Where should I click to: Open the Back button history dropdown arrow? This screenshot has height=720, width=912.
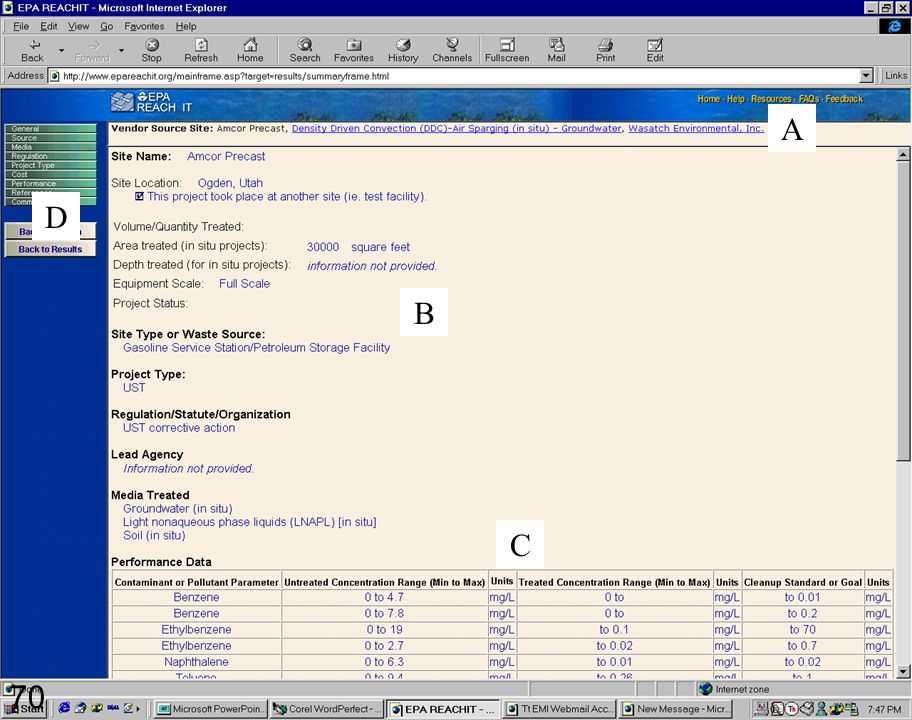tap(61, 51)
